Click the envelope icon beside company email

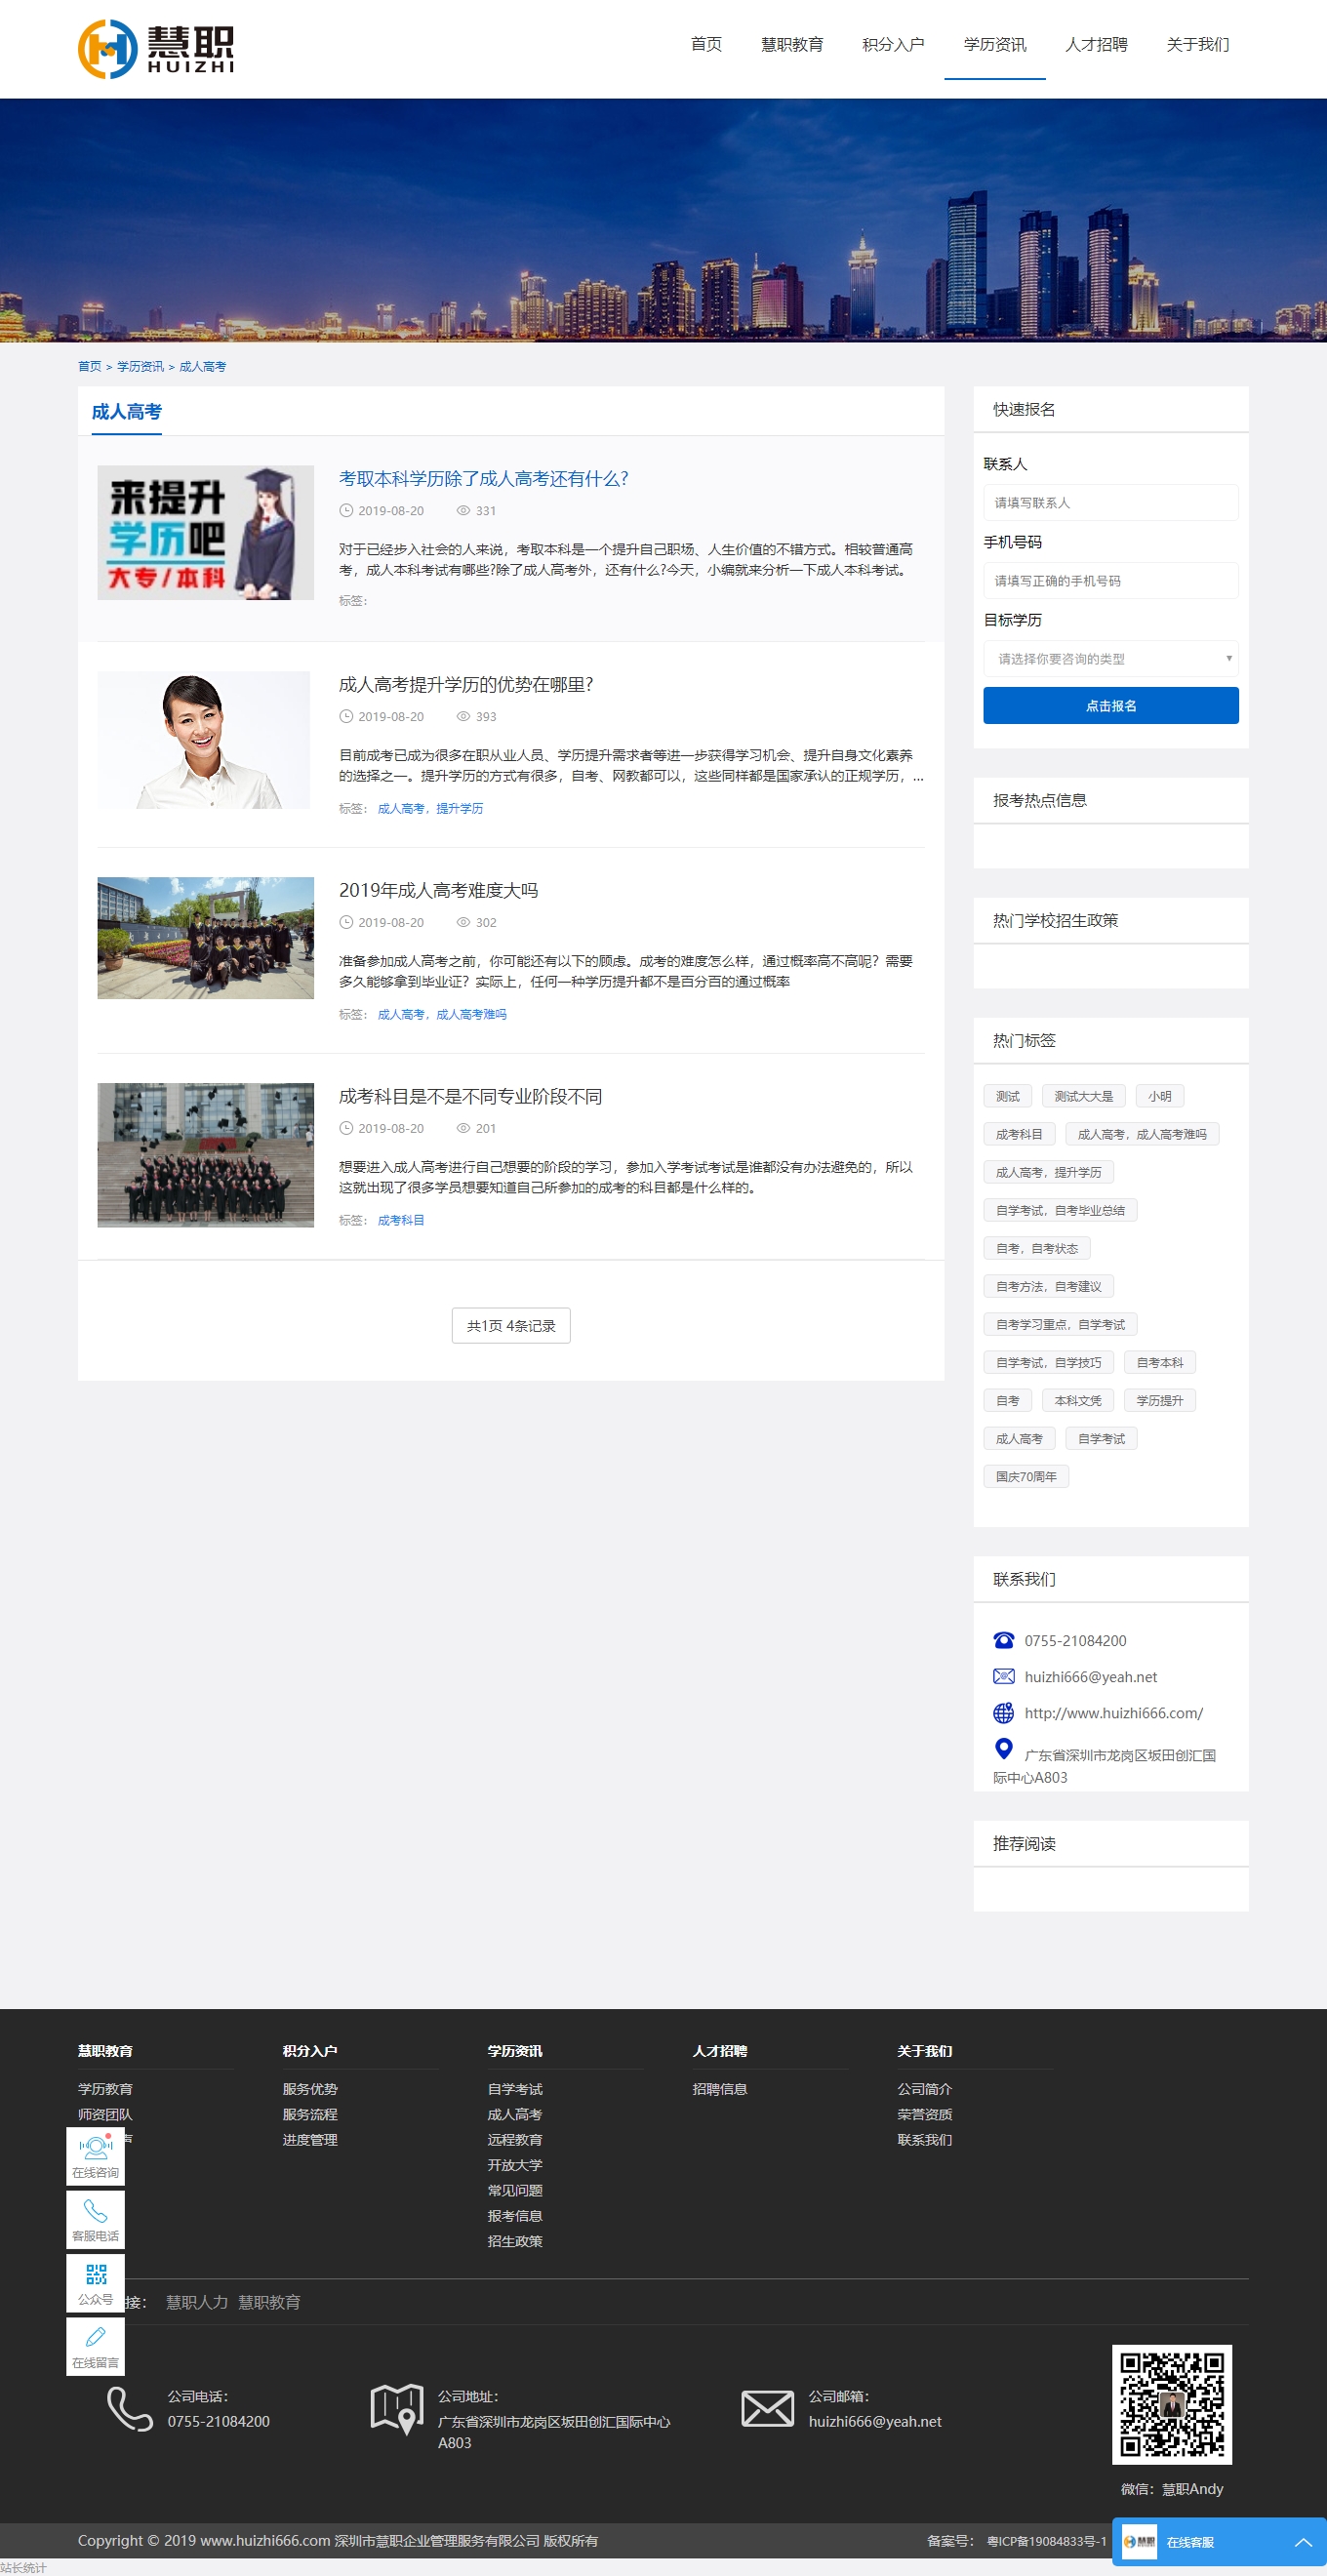[767, 2408]
